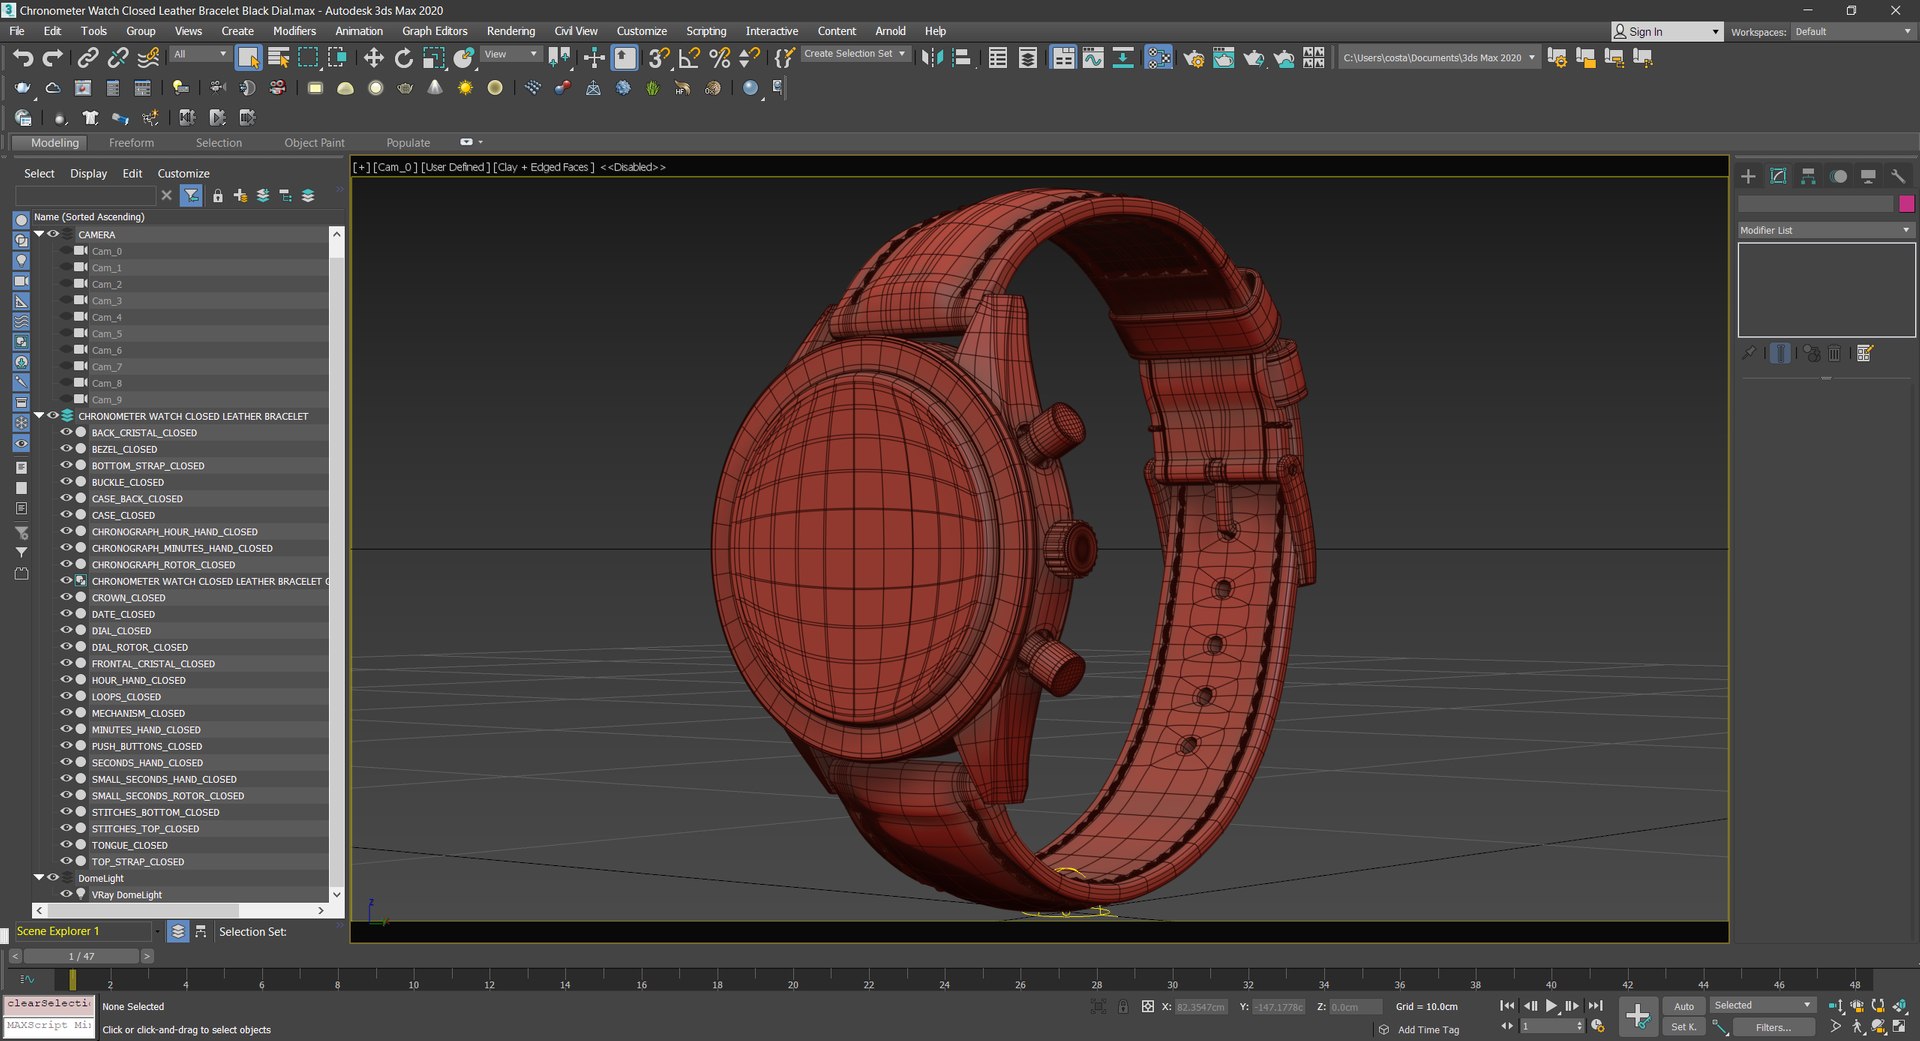The width and height of the screenshot is (1920, 1041).
Task: Toggle the Percent Snap icon
Action: (x=719, y=58)
